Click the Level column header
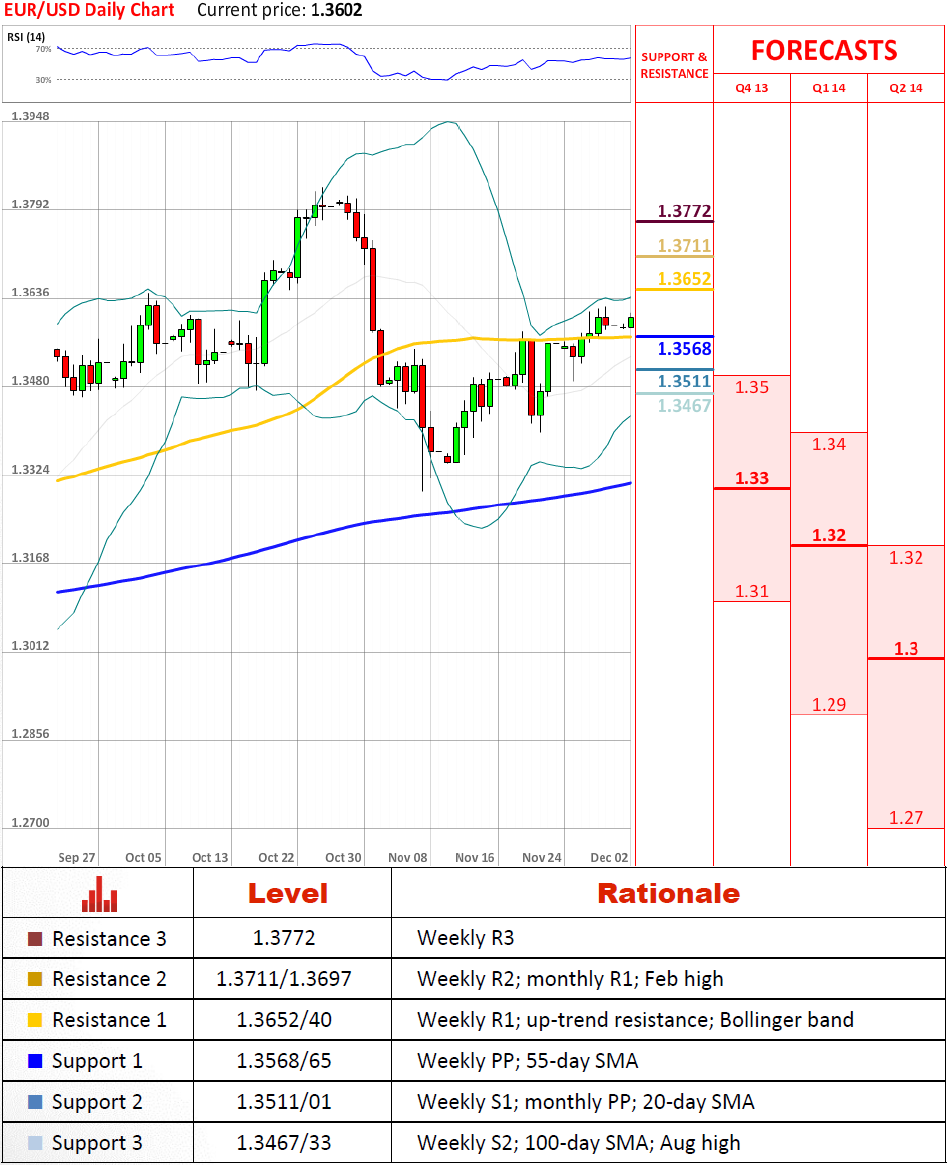The image size is (948, 1165). click(x=288, y=893)
